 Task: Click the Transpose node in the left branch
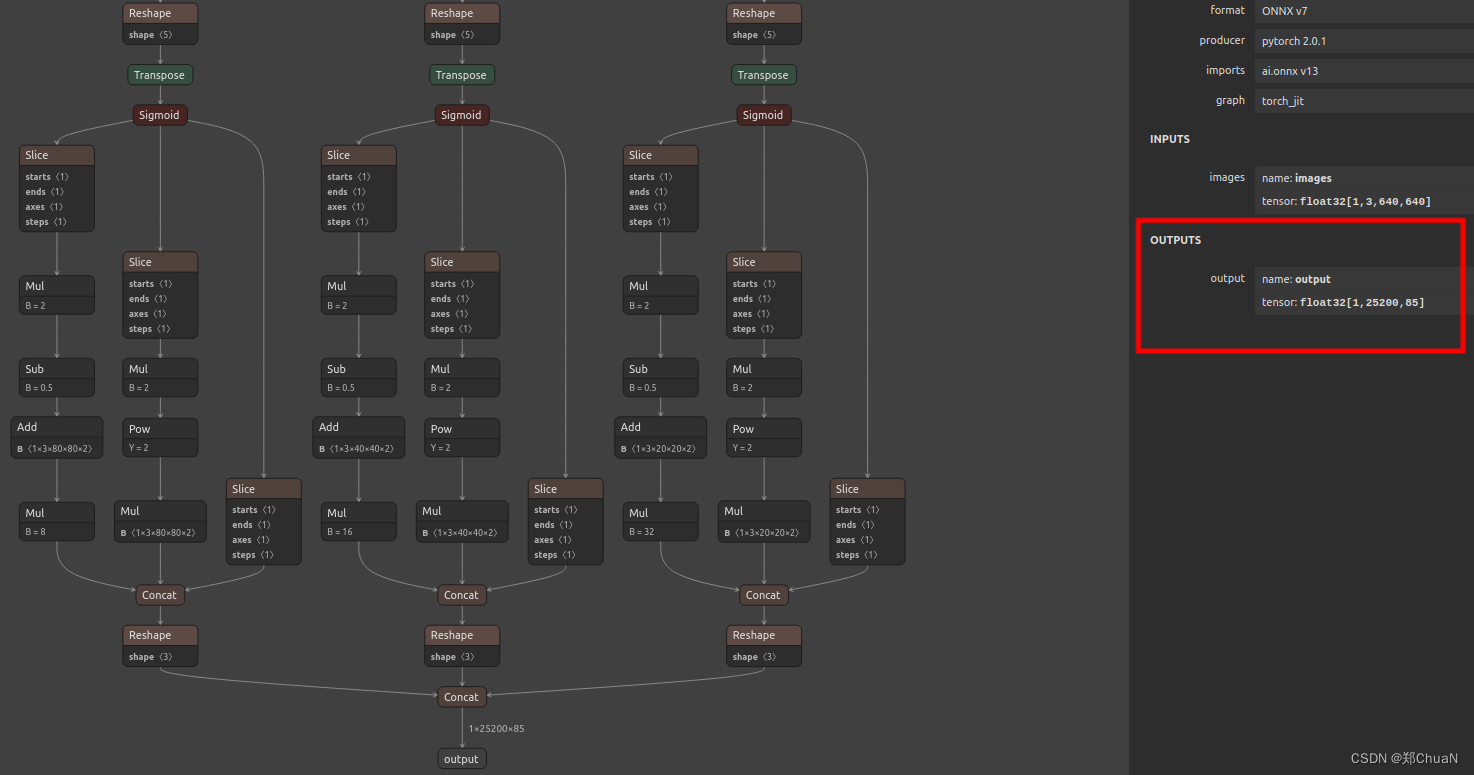point(160,75)
